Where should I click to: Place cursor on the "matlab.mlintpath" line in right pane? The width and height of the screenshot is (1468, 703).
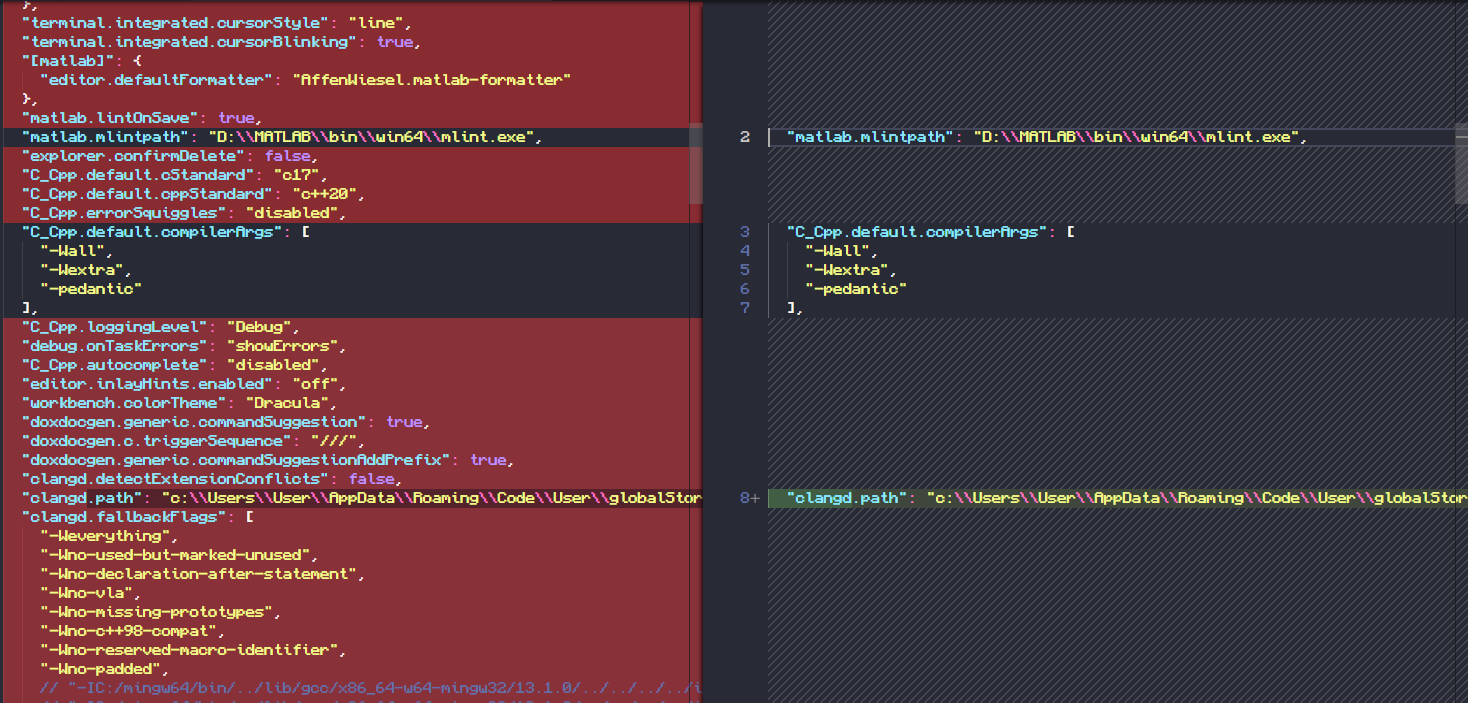coord(1000,137)
